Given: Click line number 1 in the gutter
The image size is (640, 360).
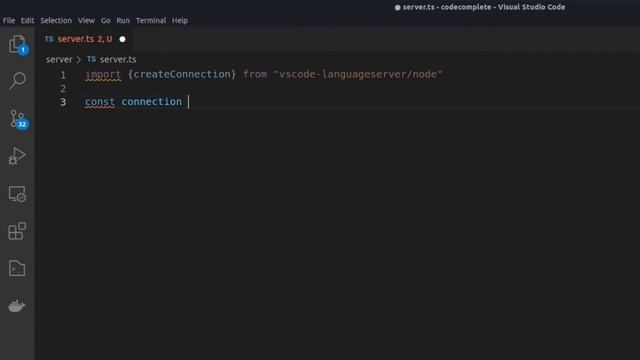Looking at the screenshot, I should 63,75.
